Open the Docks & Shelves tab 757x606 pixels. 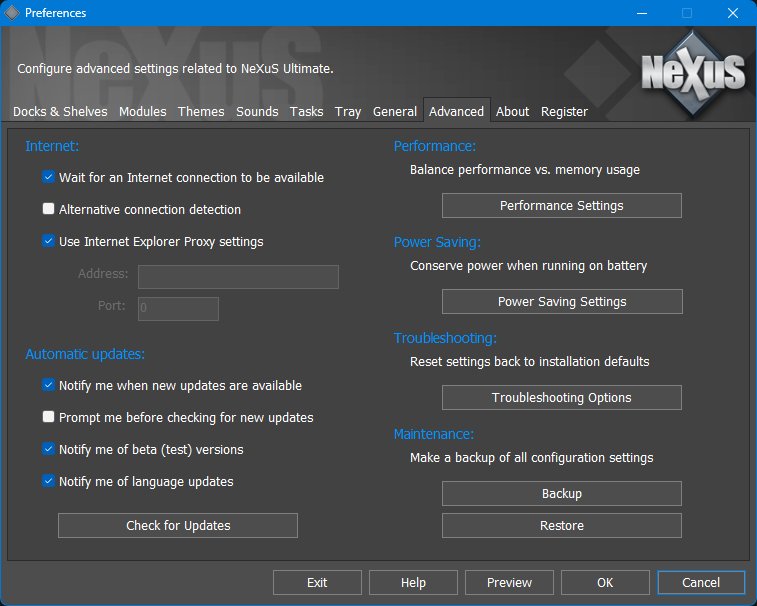[x=60, y=112]
